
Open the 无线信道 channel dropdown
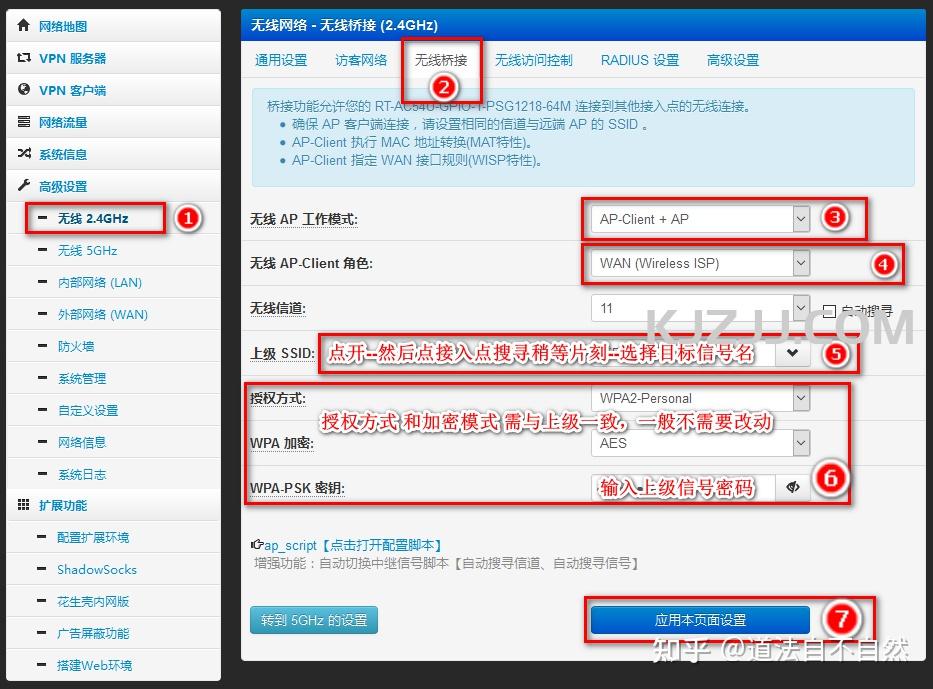pos(700,308)
